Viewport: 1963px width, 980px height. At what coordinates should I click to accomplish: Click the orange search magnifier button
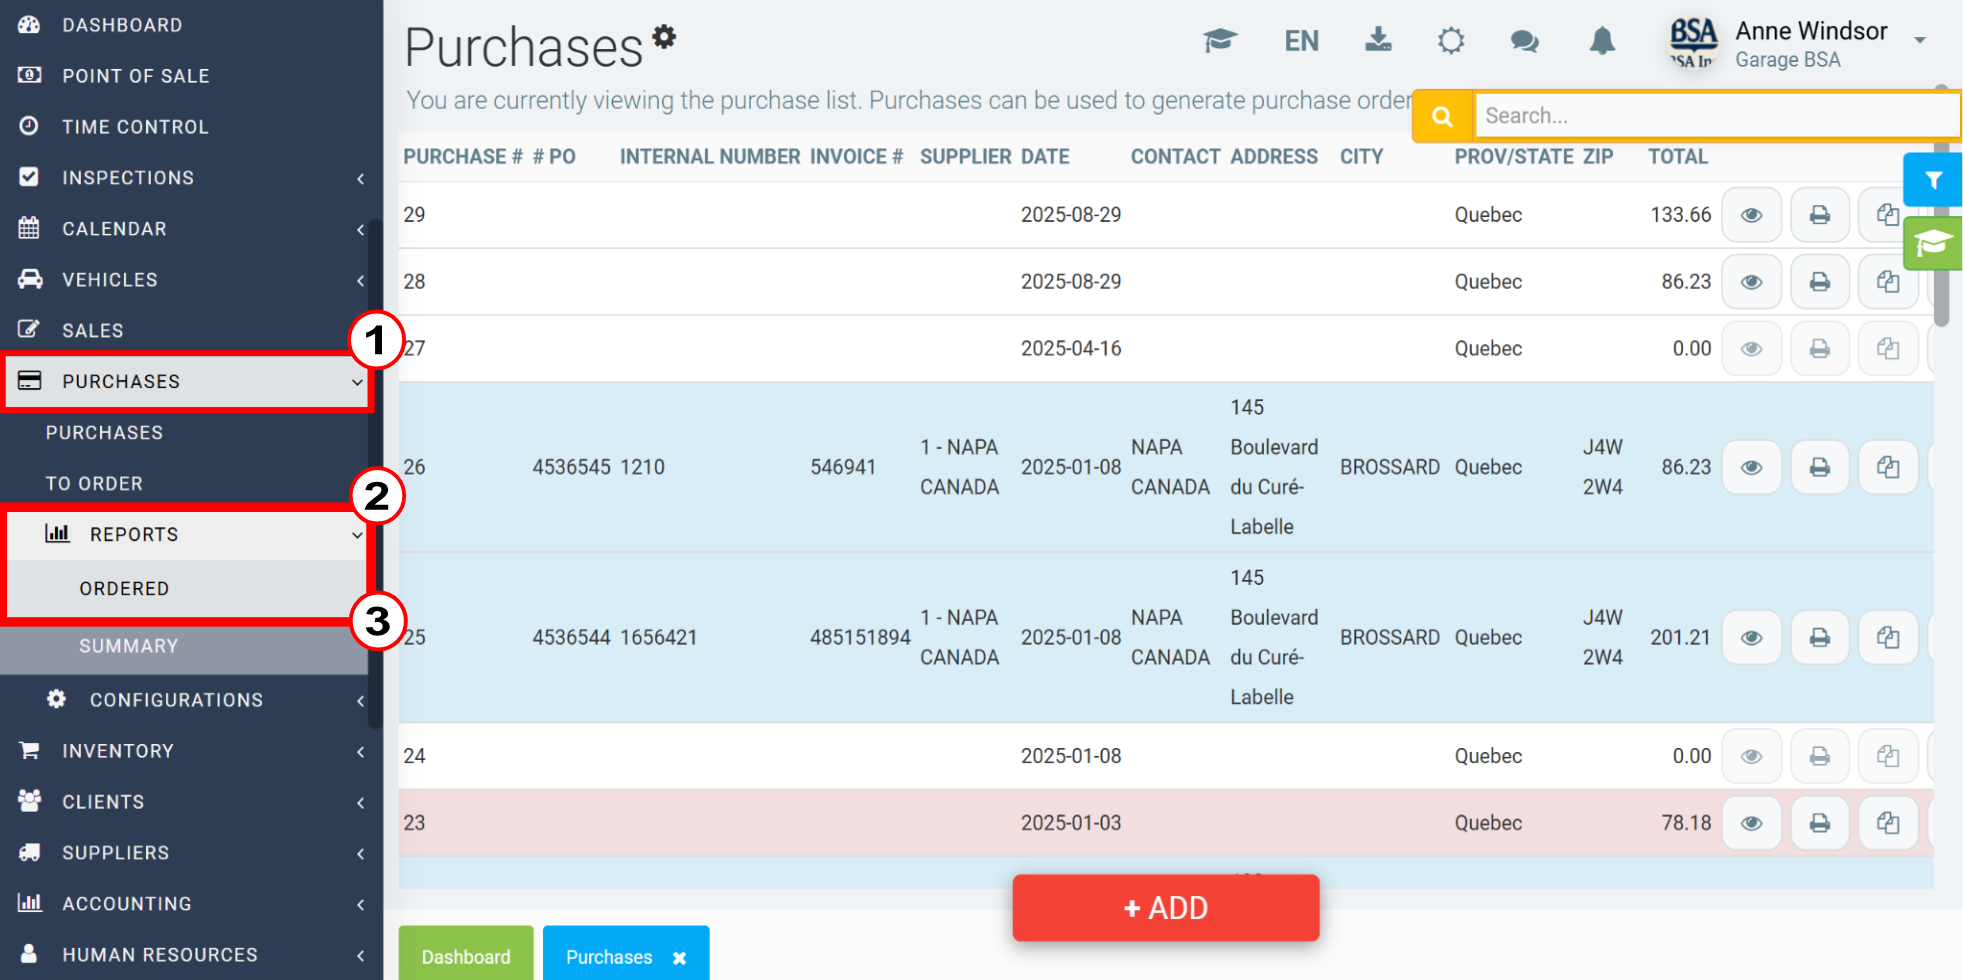1442,116
